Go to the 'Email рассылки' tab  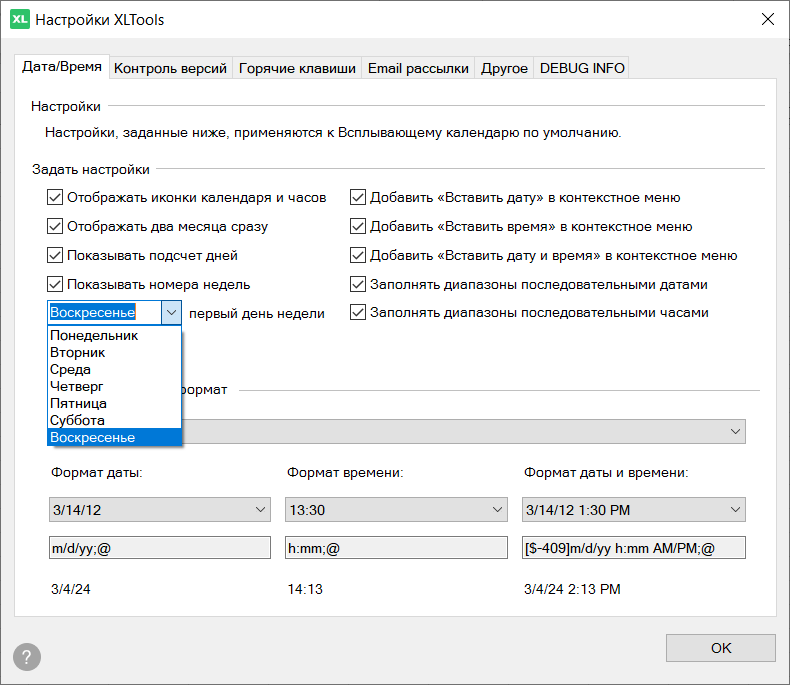click(418, 68)
